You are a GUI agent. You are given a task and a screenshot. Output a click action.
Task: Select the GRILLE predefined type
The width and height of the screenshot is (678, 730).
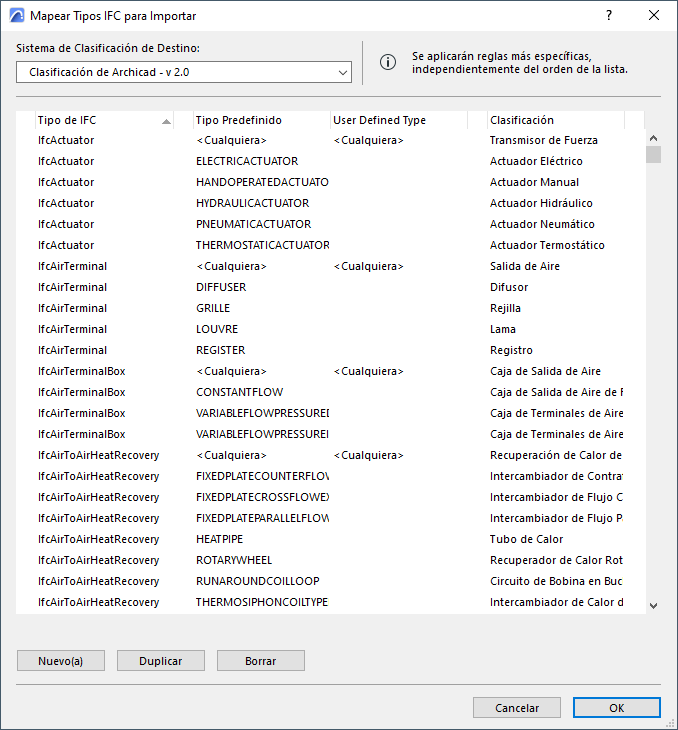click(213, 308)
